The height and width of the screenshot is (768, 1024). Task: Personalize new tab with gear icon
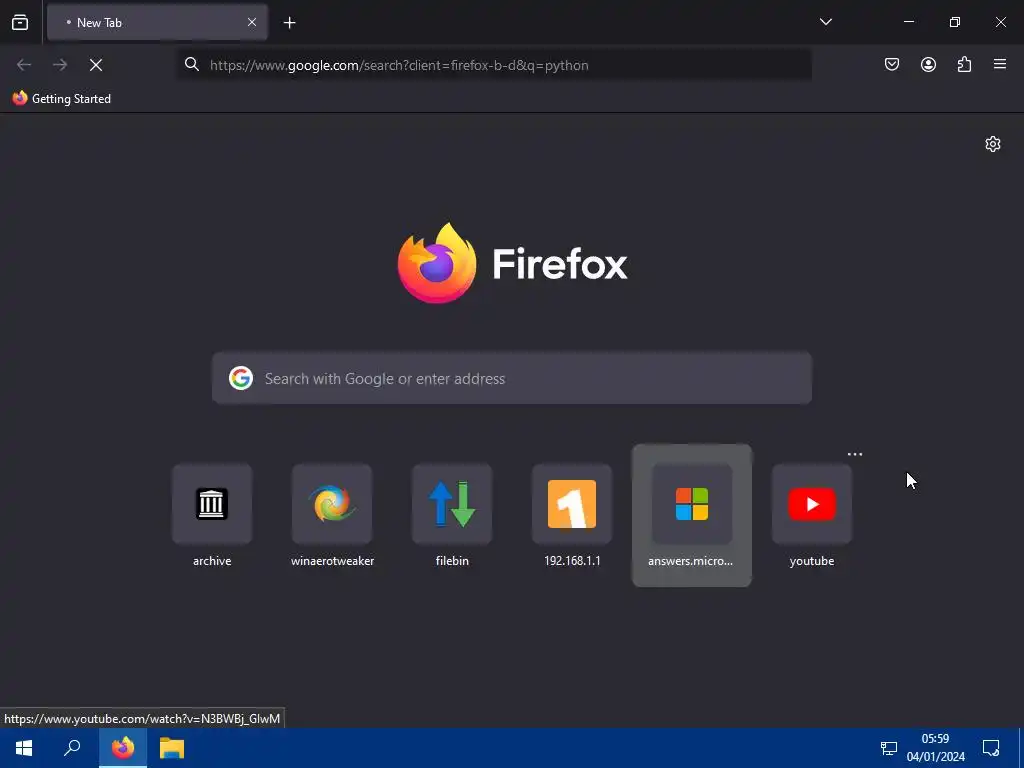tap(993, 144)
